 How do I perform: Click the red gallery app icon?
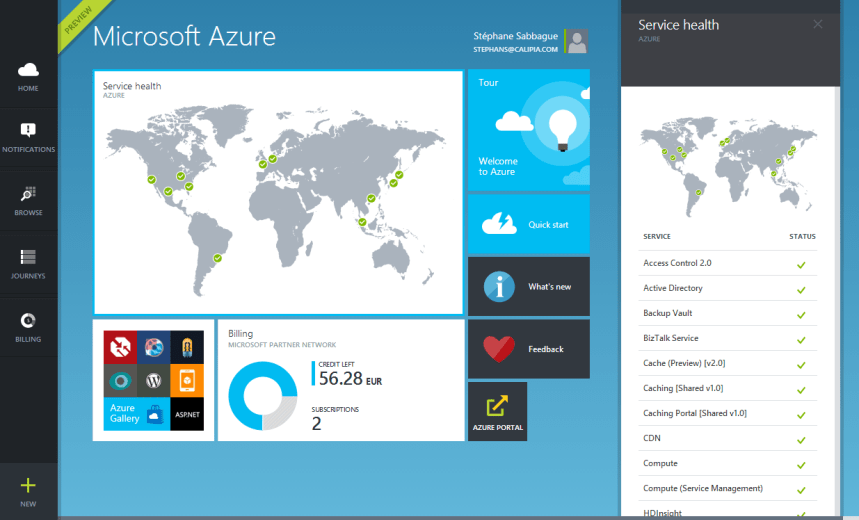(120, 347)
